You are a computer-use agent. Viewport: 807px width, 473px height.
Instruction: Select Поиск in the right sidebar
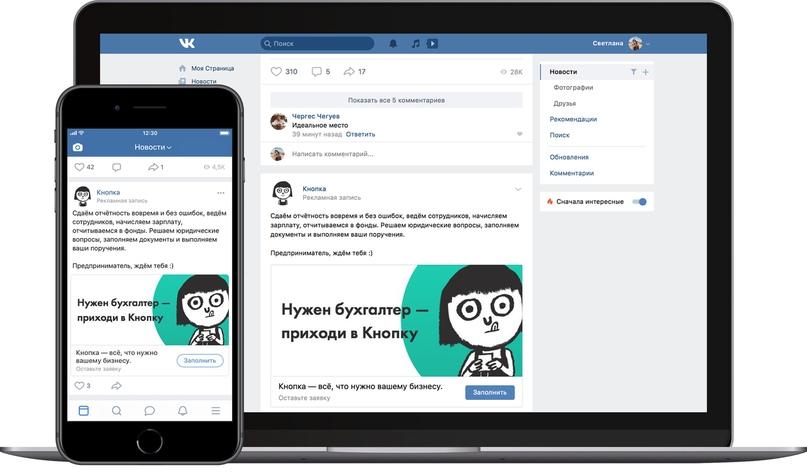coord(559,135)
